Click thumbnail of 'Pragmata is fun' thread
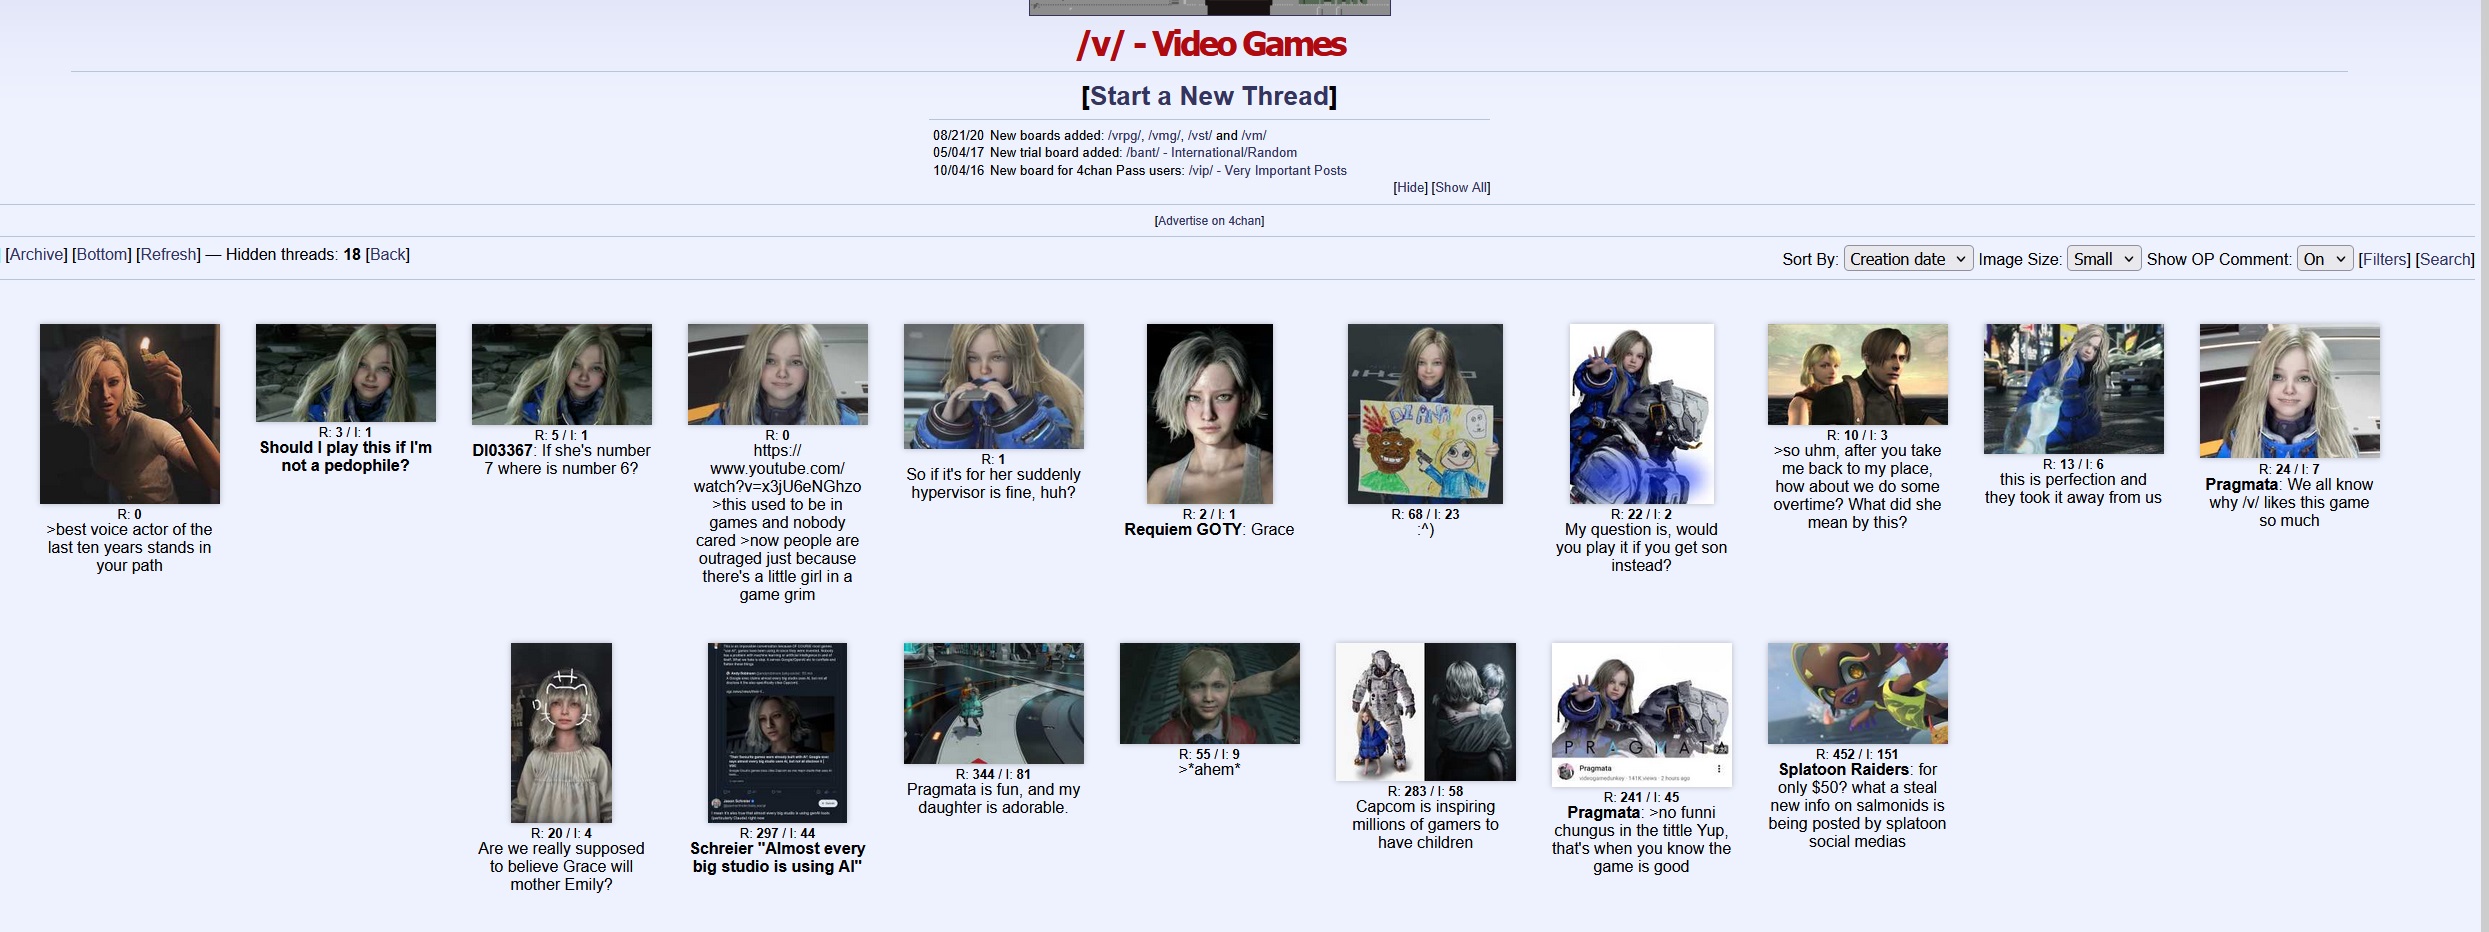Image resolution: width=2489 pixels, height=932 pixels. (994, 704)
